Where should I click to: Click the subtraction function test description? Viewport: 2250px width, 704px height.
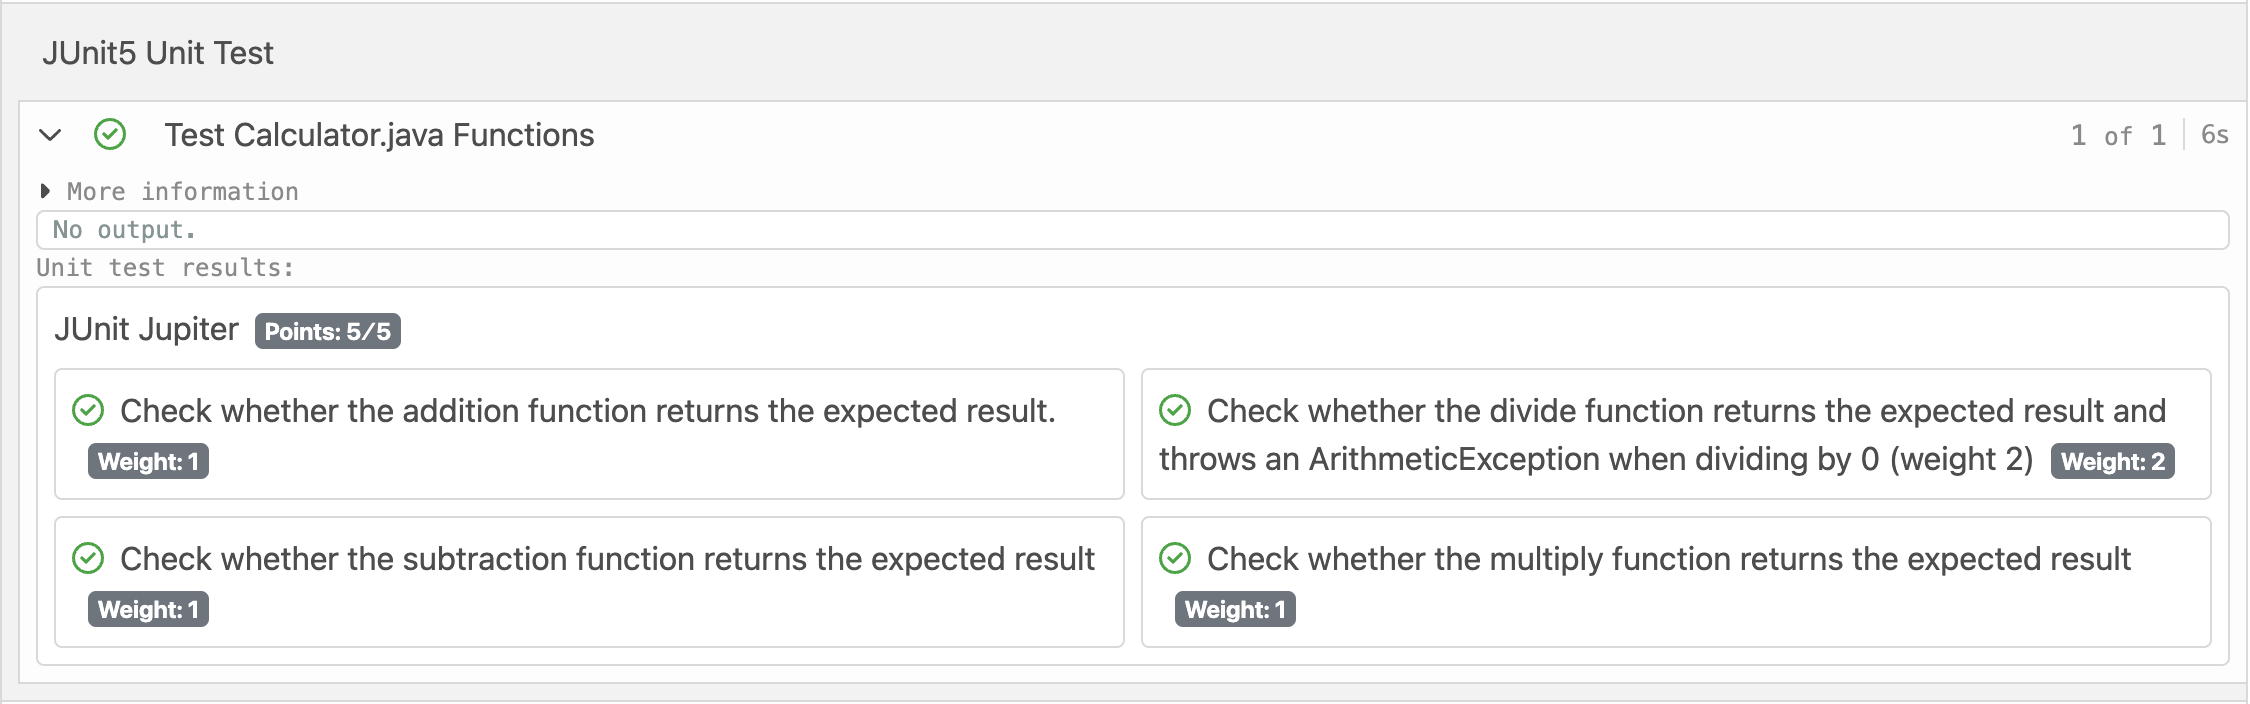coord(607,559)
